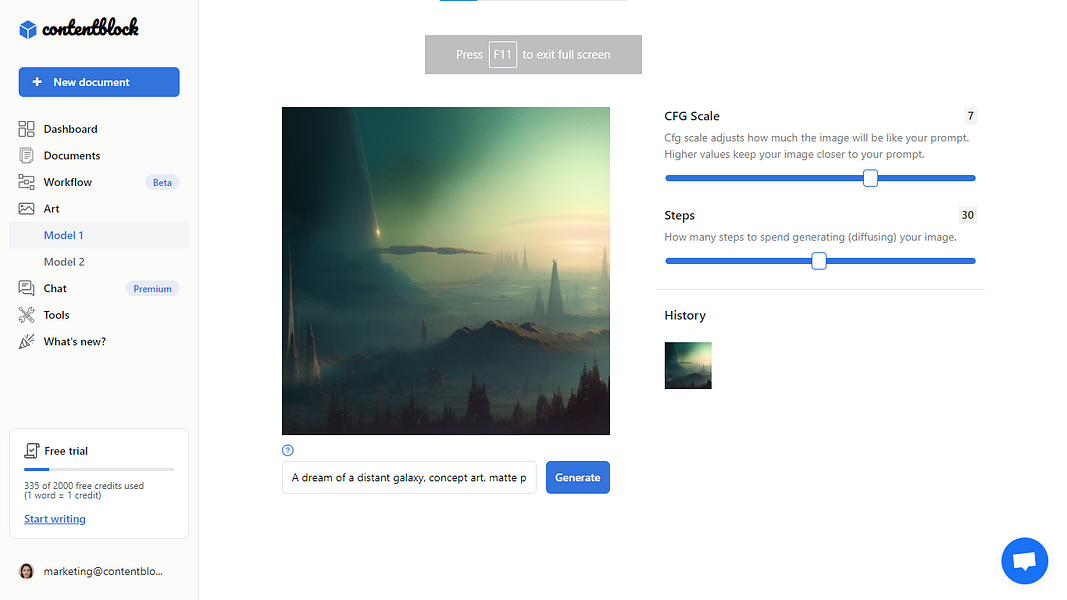Click the CFG Scale slider handle
Viewport: 1067px width, 600px height.
[x=870, y=178]
